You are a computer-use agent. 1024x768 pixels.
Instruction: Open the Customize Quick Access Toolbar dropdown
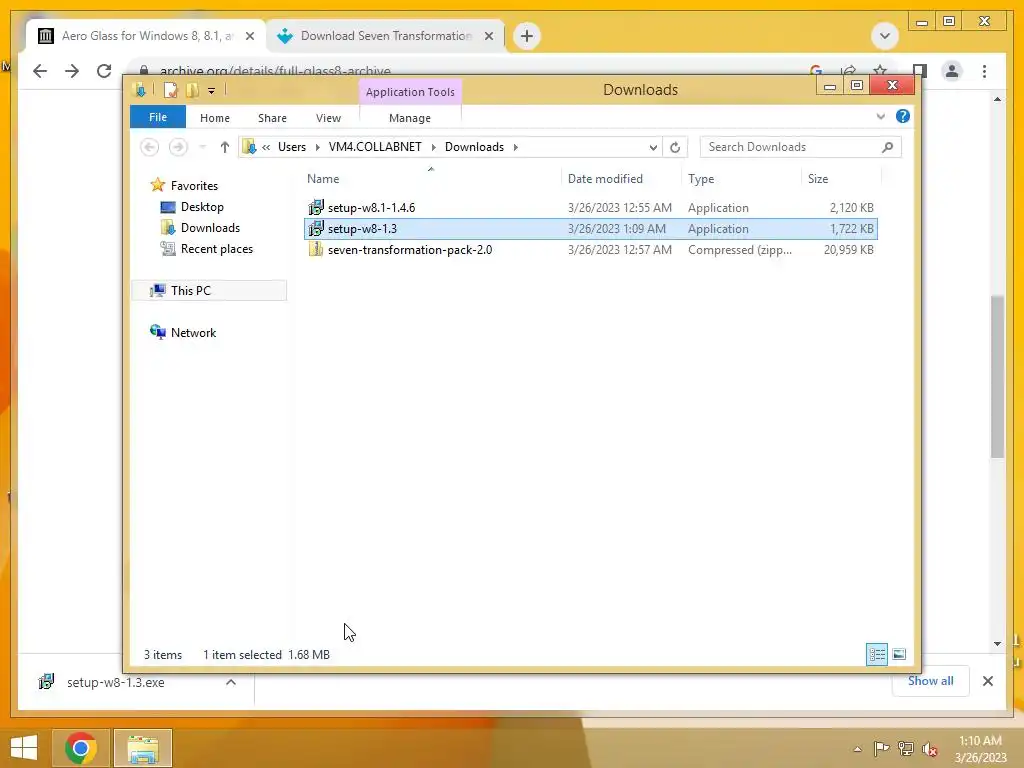pyautogui.click(x=212, y=91)
